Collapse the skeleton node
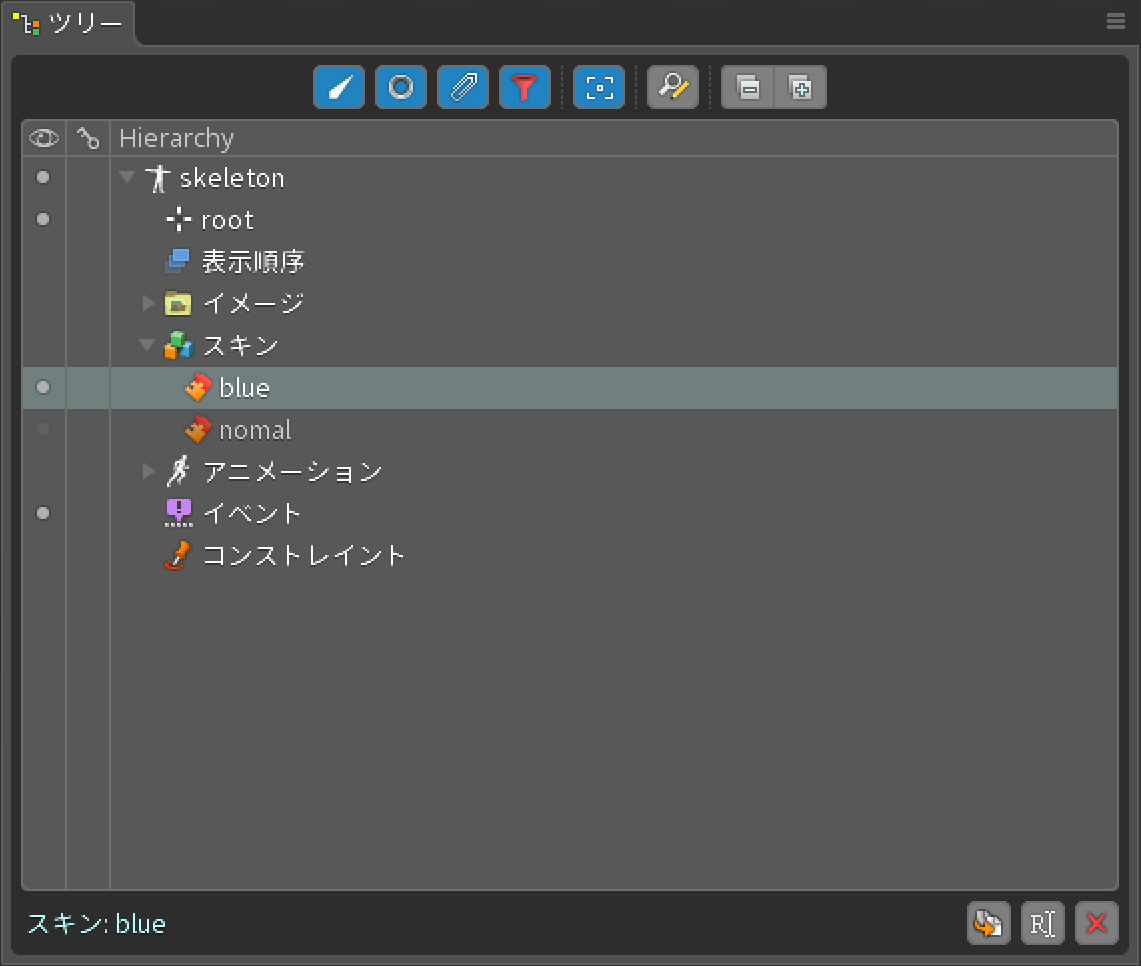Screen dimensions: 1141x966 [127, 177]
